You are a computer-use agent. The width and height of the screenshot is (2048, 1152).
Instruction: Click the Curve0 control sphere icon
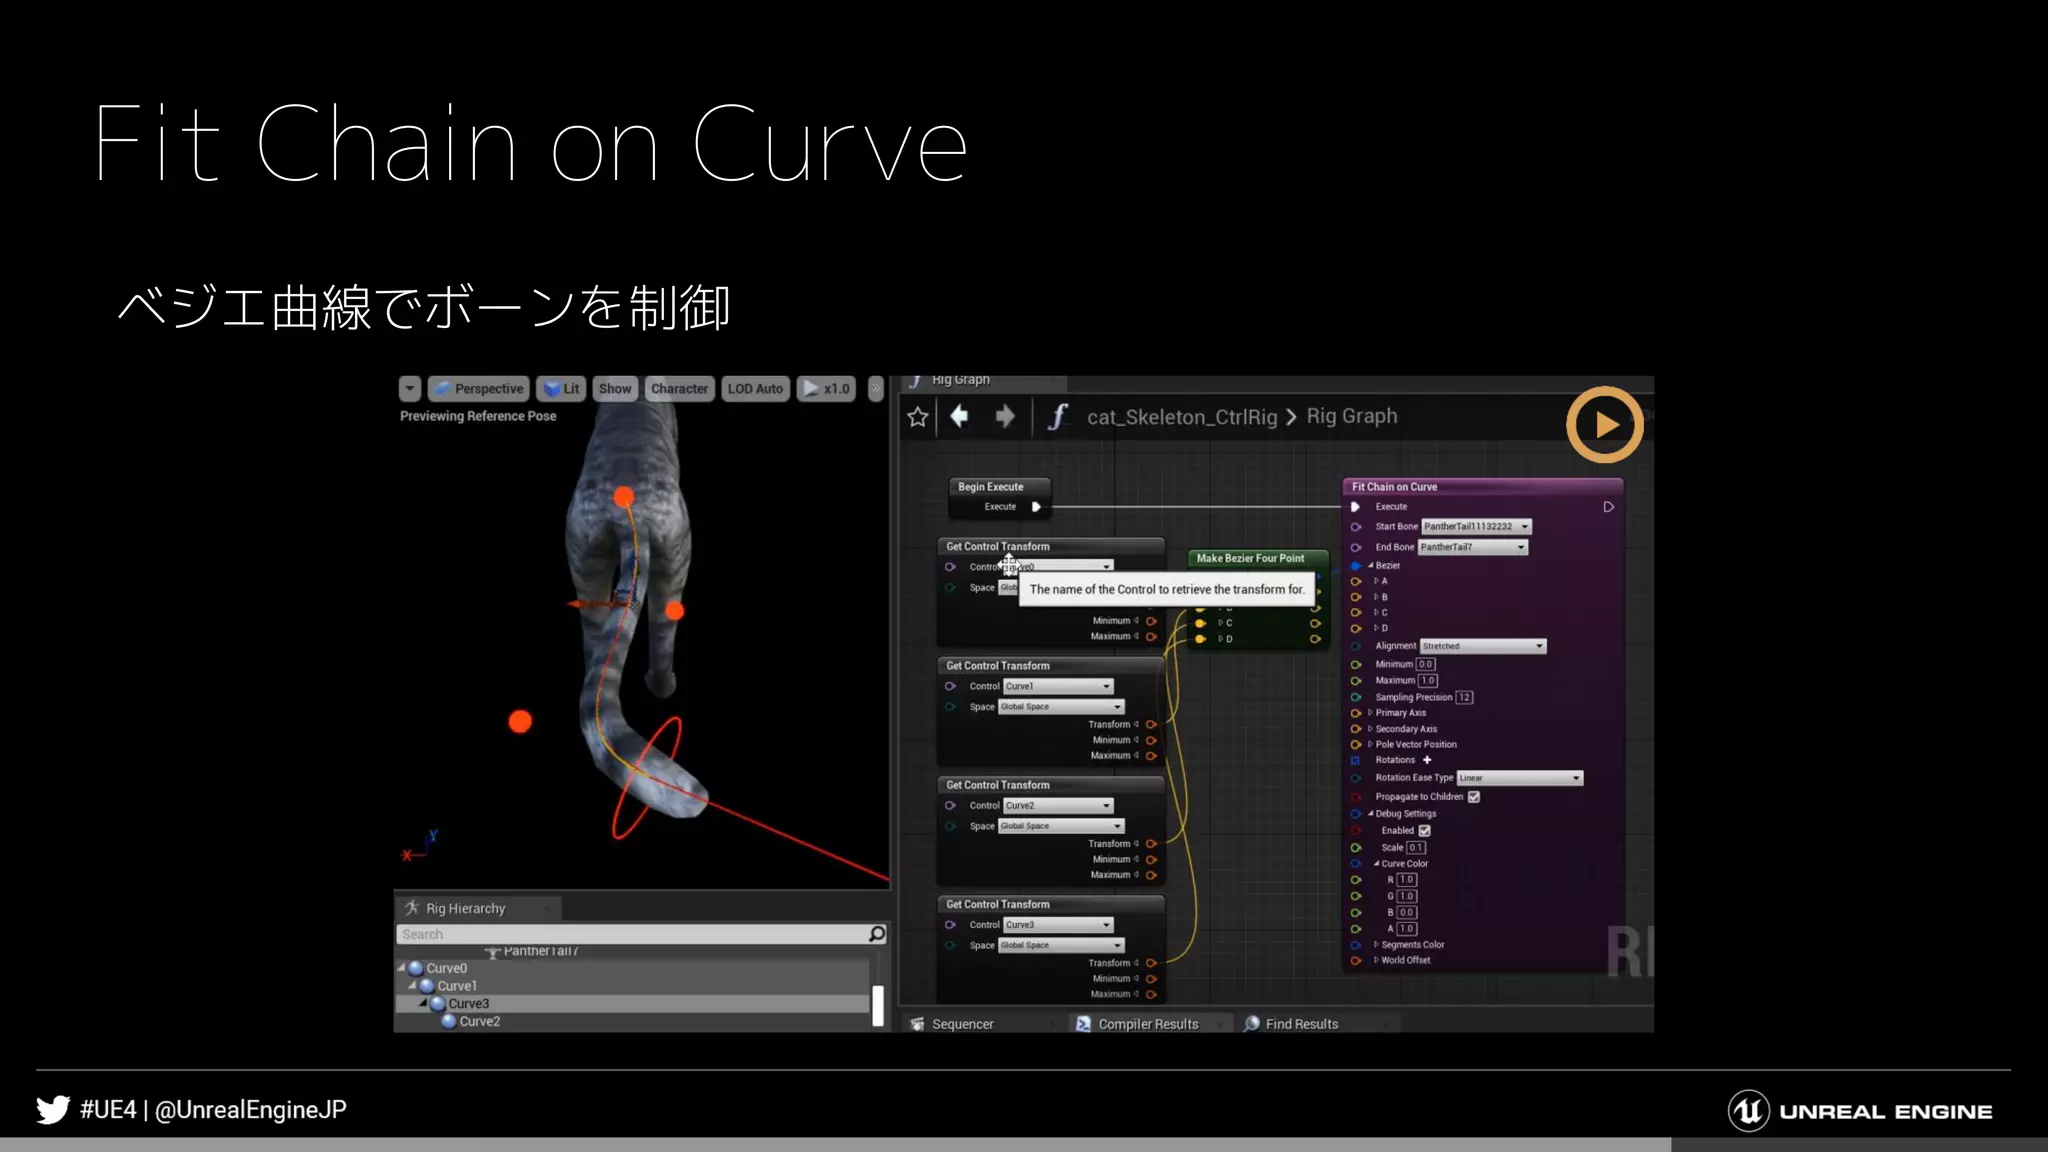click(x=416, y=968)
